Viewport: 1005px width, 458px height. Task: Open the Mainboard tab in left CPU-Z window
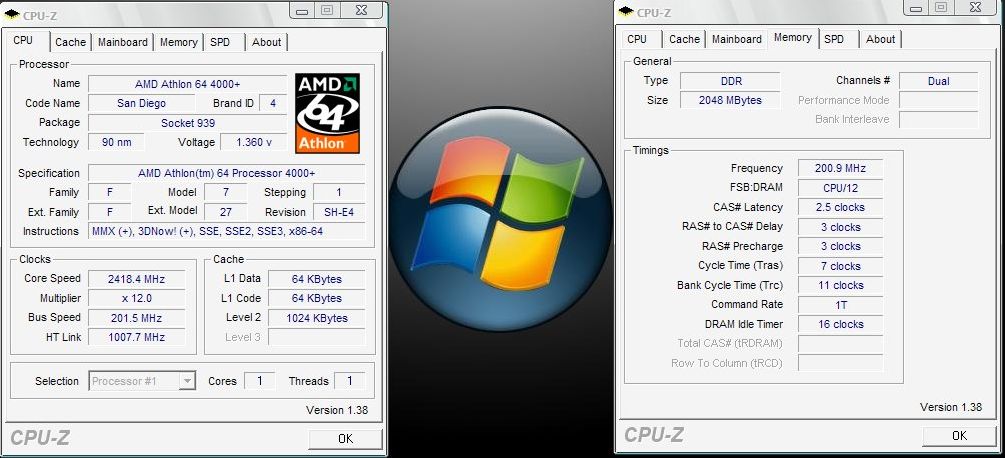click(x=123, y=42)
